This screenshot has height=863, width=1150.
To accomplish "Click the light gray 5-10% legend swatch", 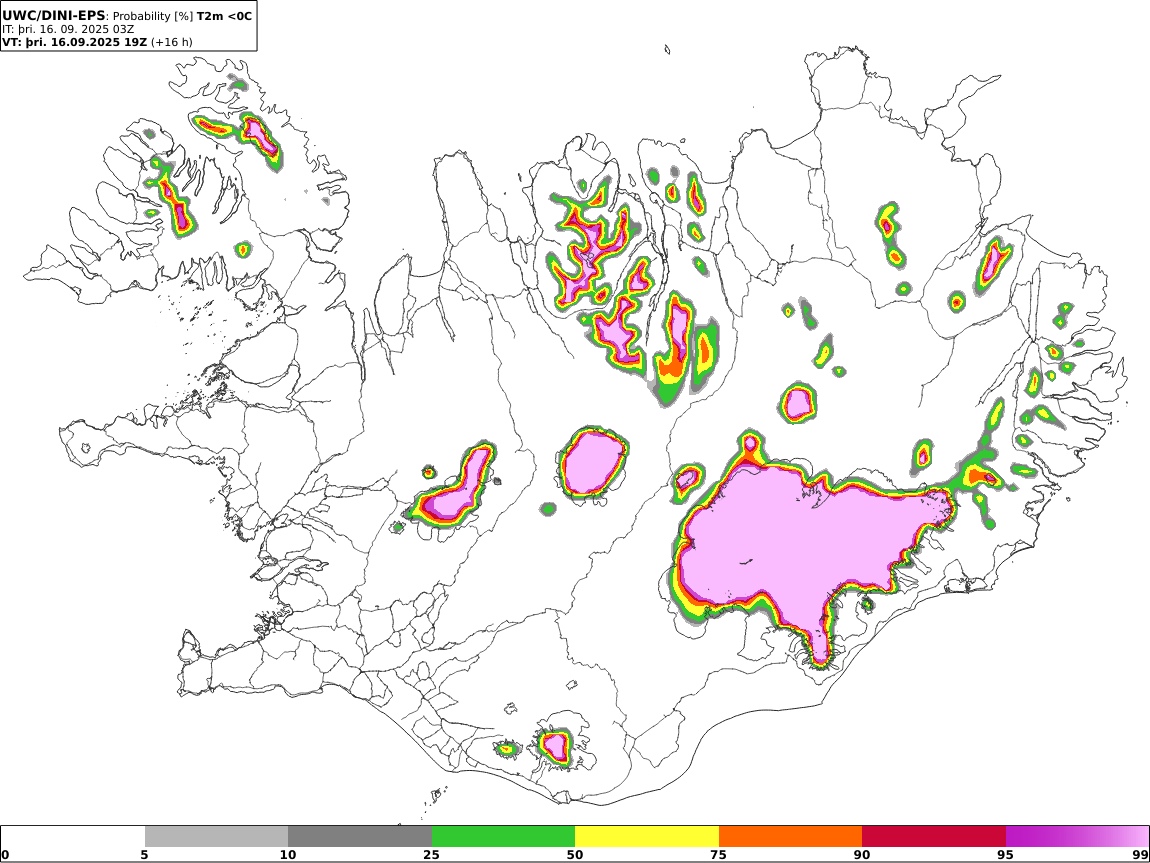I will coord(216,837).
